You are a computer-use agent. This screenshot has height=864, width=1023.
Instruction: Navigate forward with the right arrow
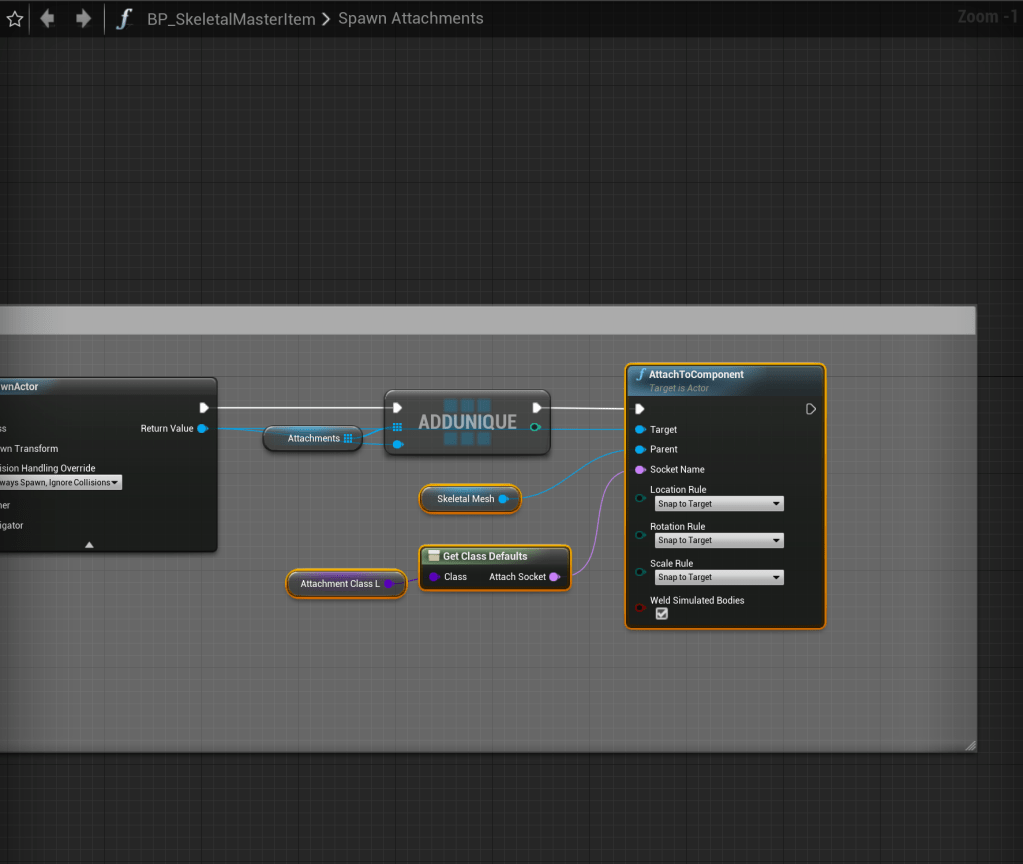click(x=83, y=19)
